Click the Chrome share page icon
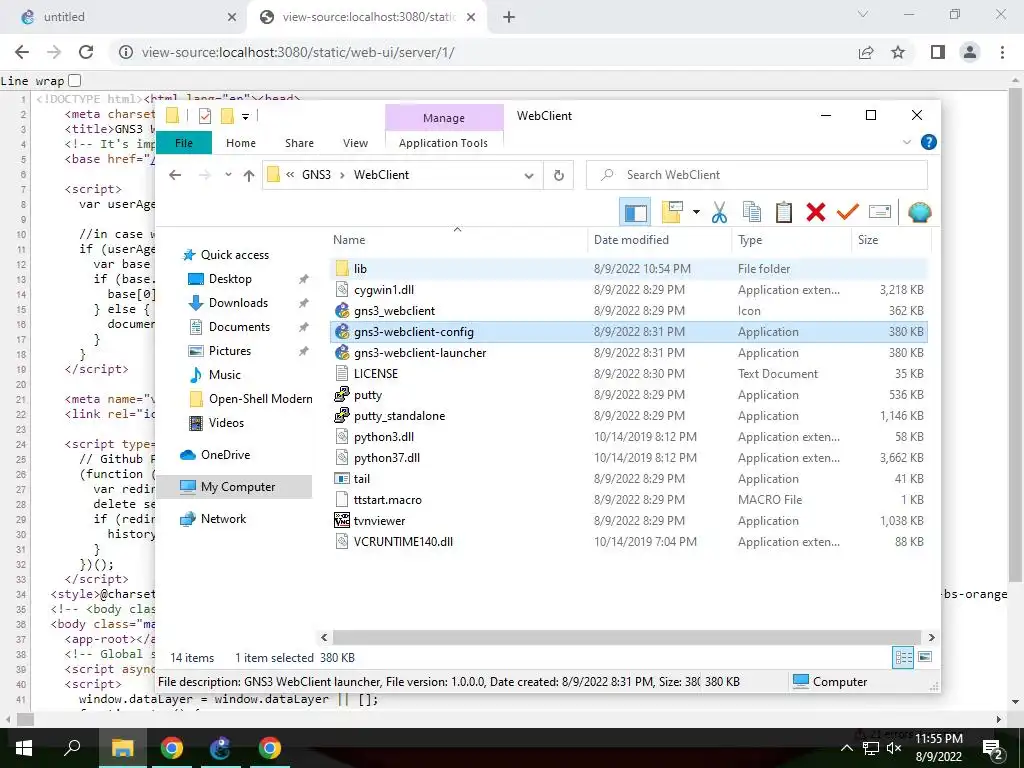 pyautogui.click(x=866, y=52)
